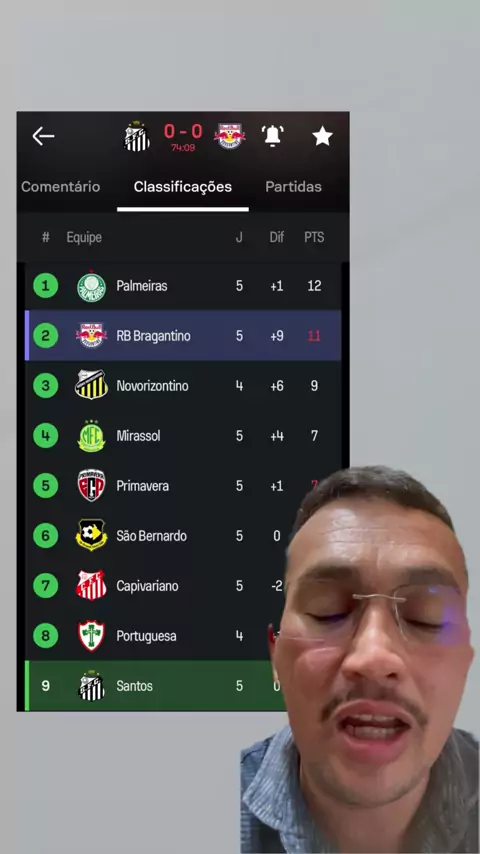This screenshot has height=854, width=480.
Task: Click the Novorizontino team badge
Action: pyautogui.click(x=91, y=386)
